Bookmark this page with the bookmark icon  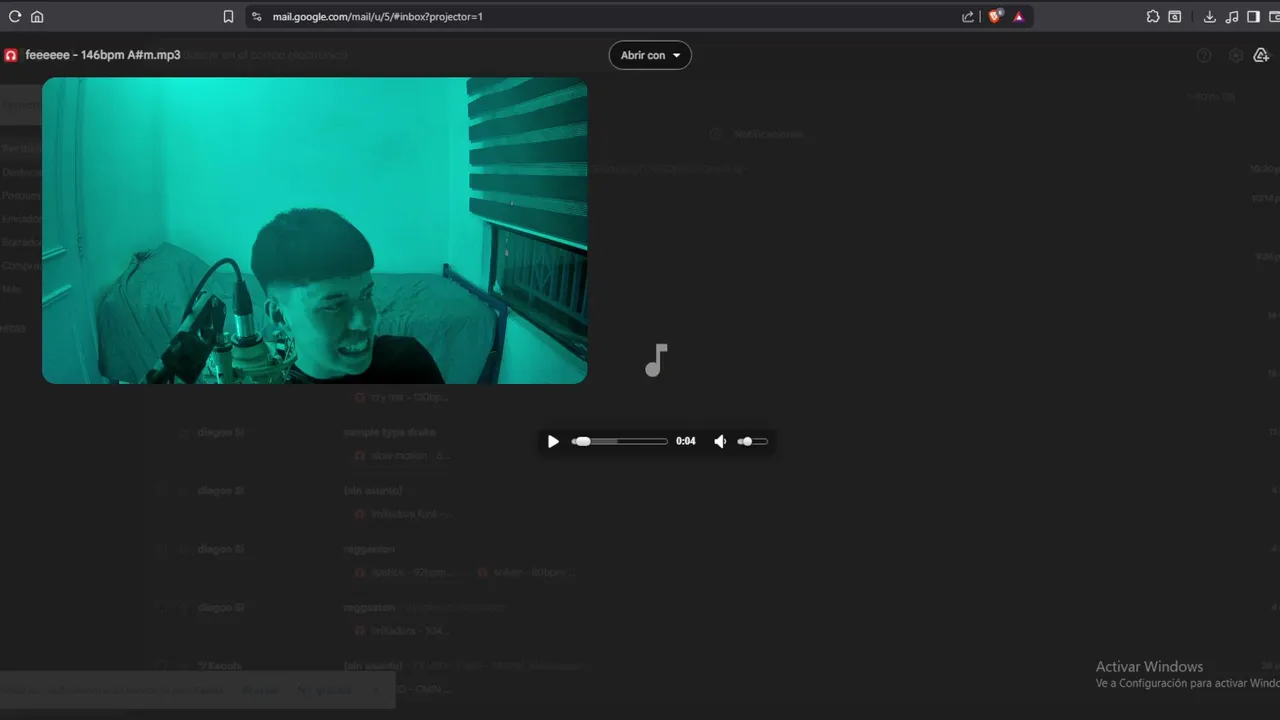click(228, 16)
